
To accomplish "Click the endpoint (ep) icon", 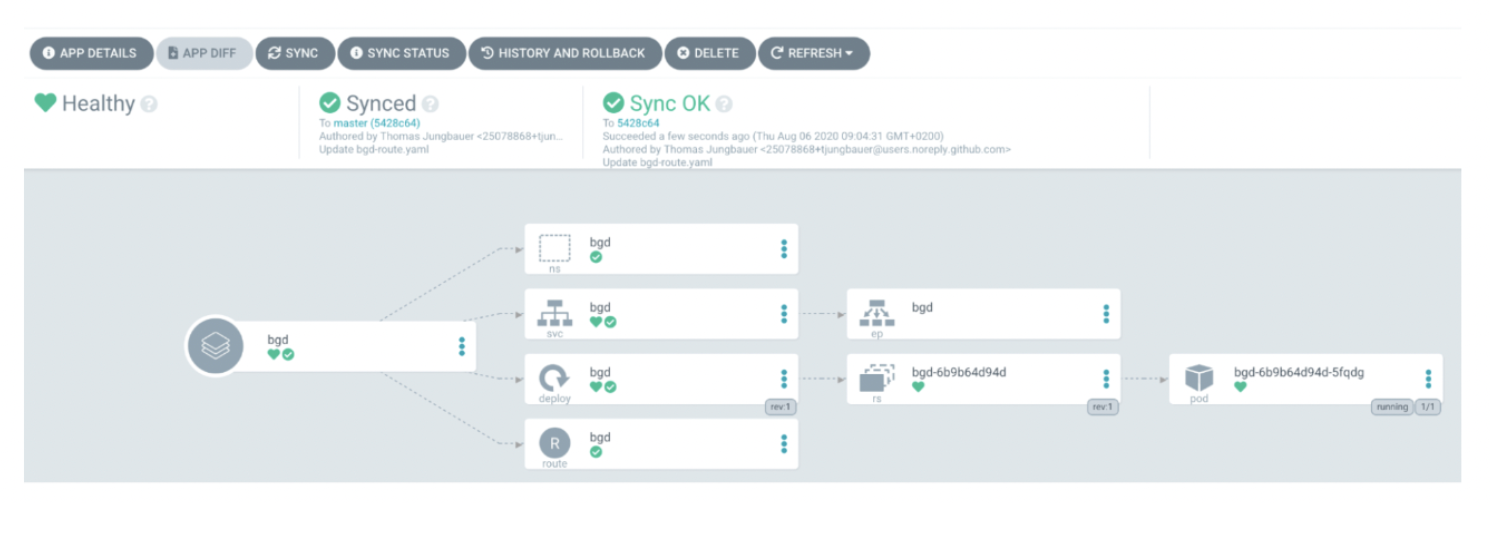I will pyautogui.click(x=876, y=312).
